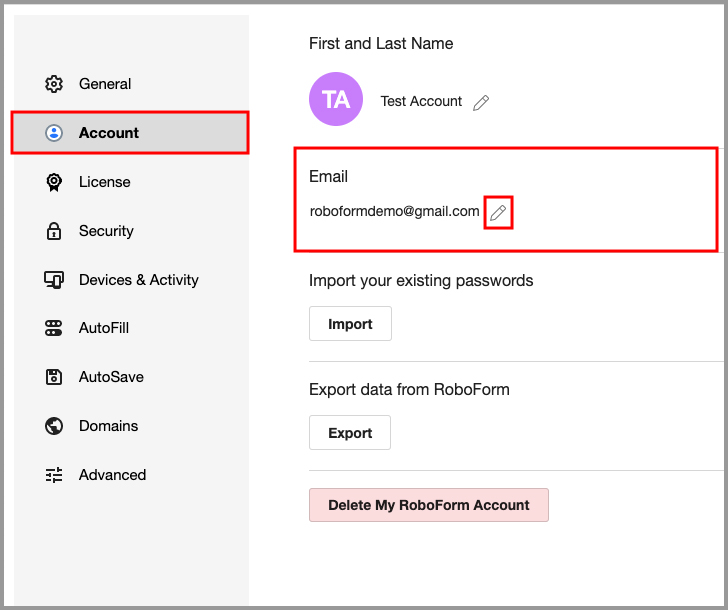Click the Export button
Viewport: 728px width, 610px height.
pyautogui.click(x=350, y=433)
